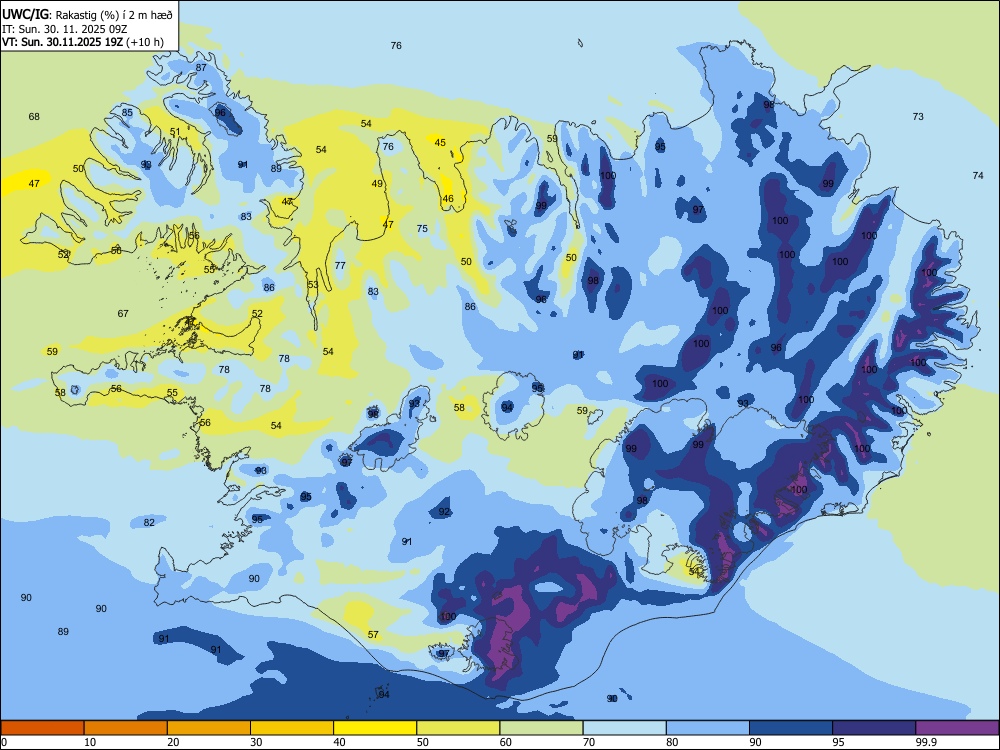Click the legend tick label '99.9'

pos(925,742)
